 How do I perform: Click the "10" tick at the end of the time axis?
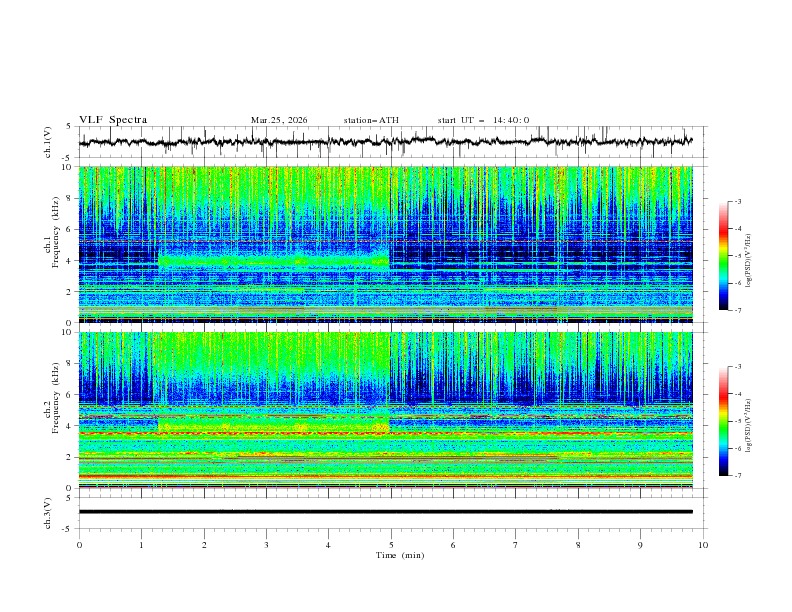click(703, 545)
